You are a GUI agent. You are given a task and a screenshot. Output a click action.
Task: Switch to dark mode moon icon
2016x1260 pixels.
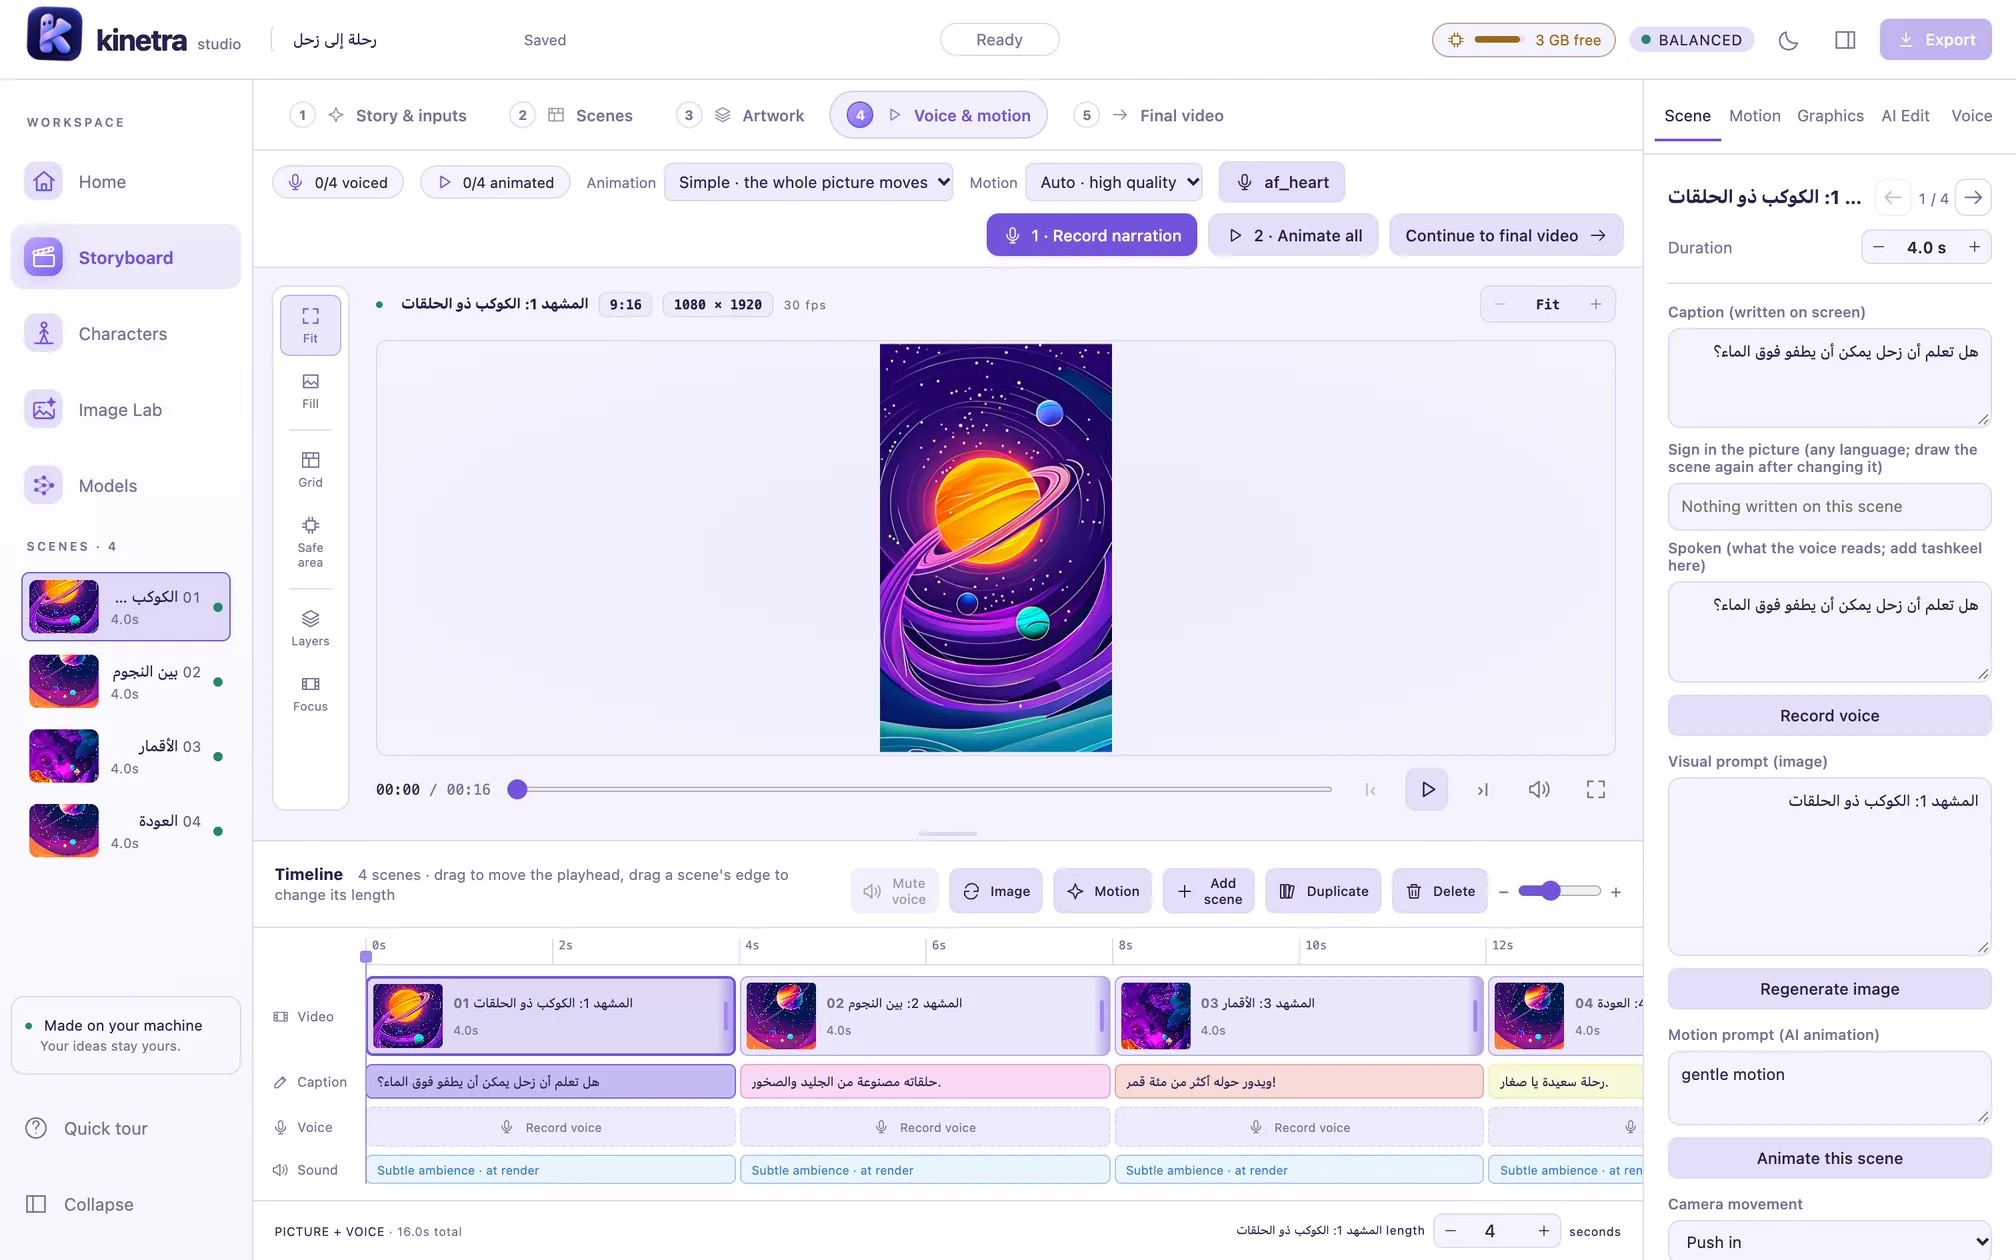coord(1788,40)
